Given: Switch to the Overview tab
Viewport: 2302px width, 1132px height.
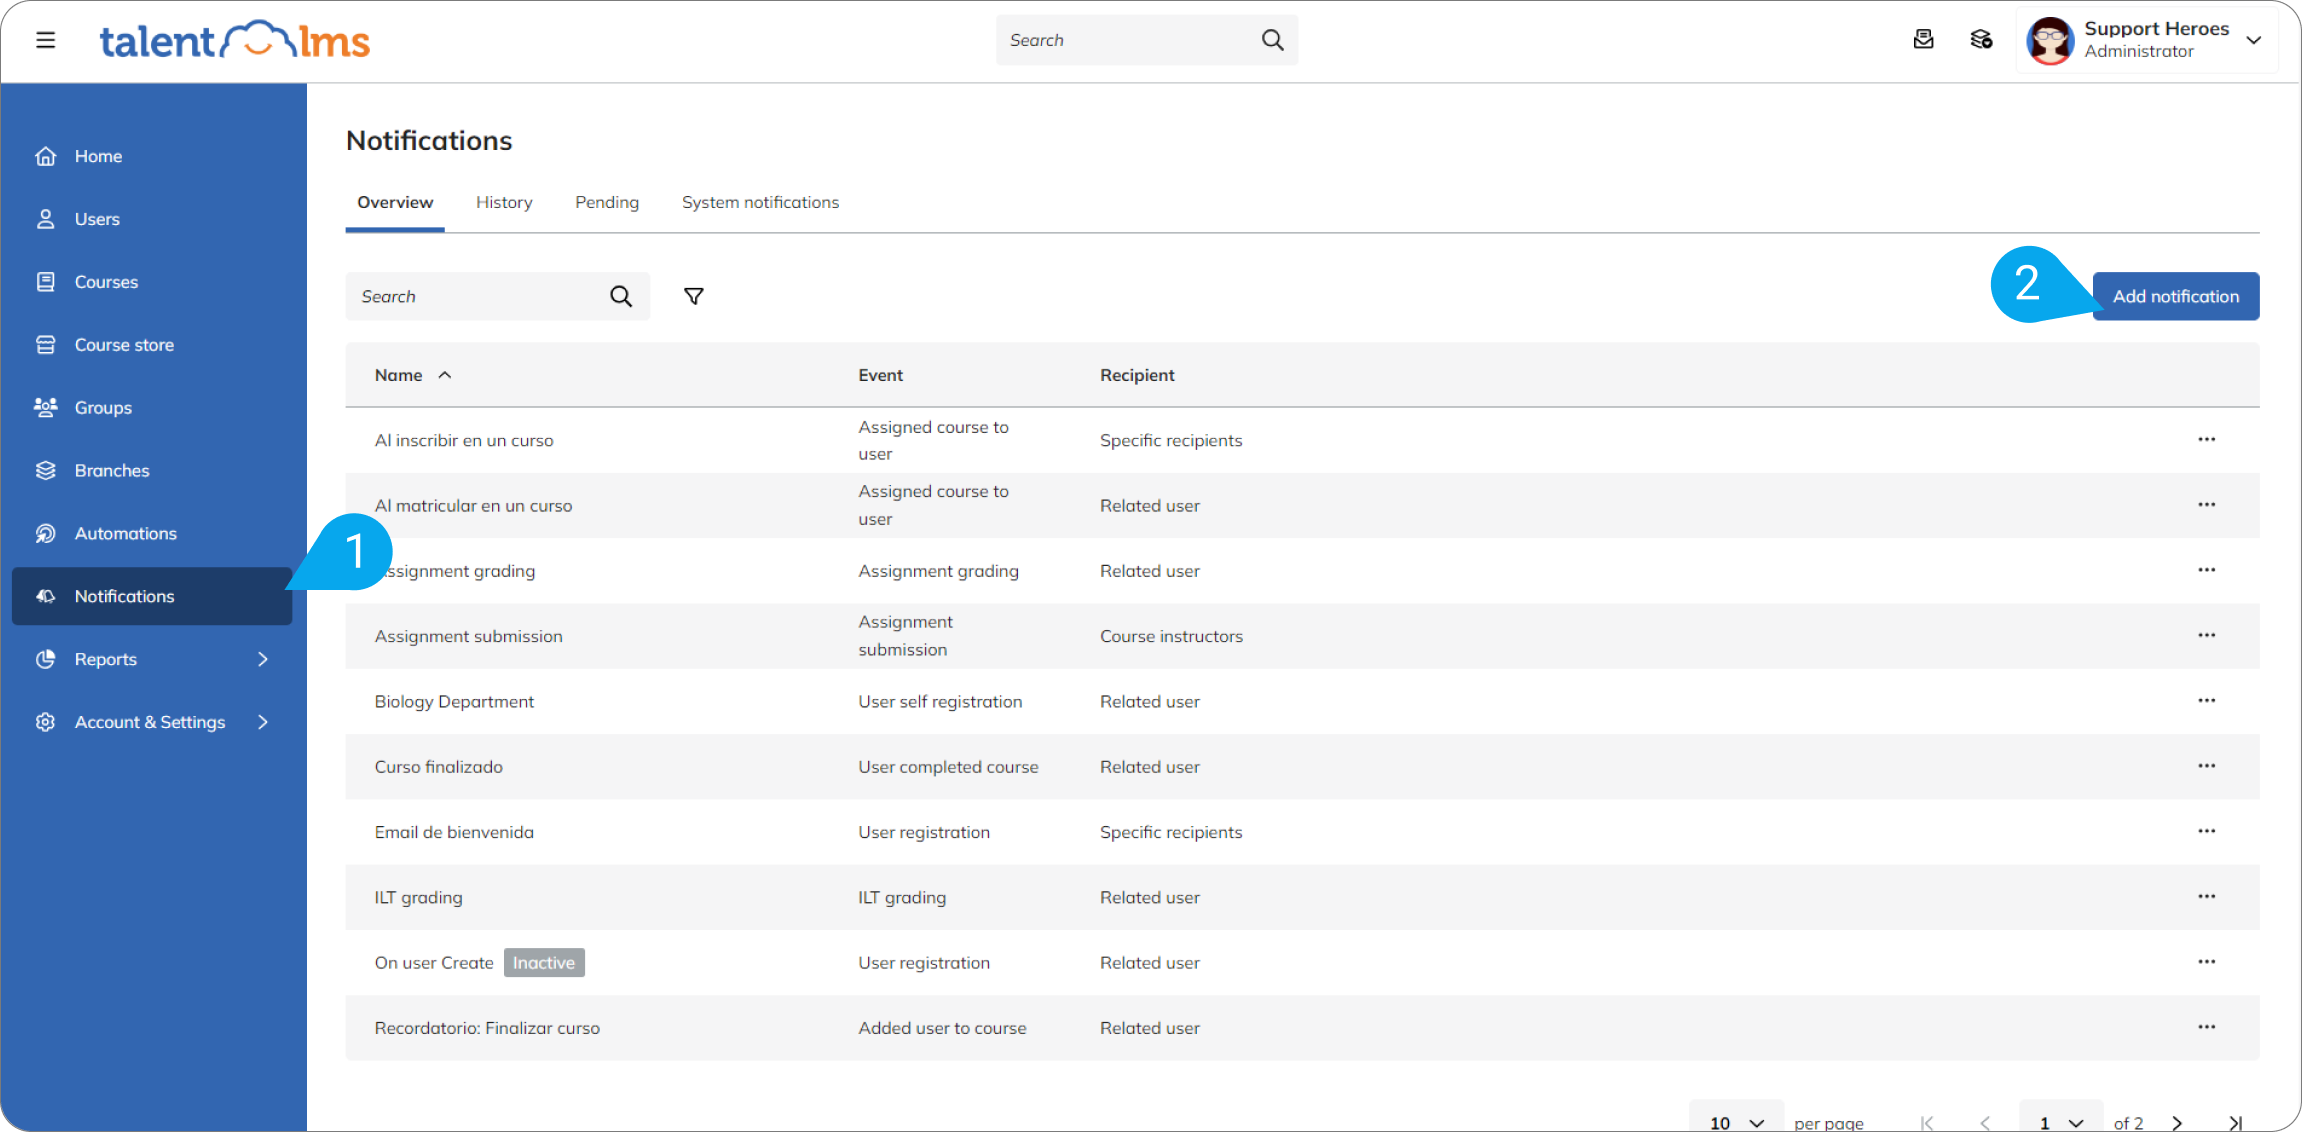Looking at the screenshot, I should tap(395, 203).
